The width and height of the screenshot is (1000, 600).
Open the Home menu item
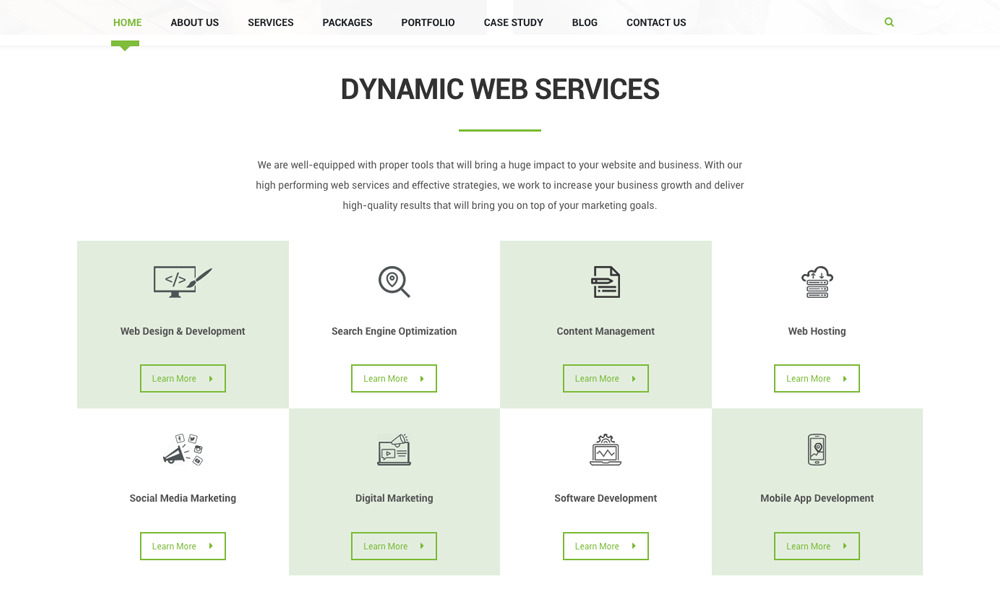click(x=127, y=22)
